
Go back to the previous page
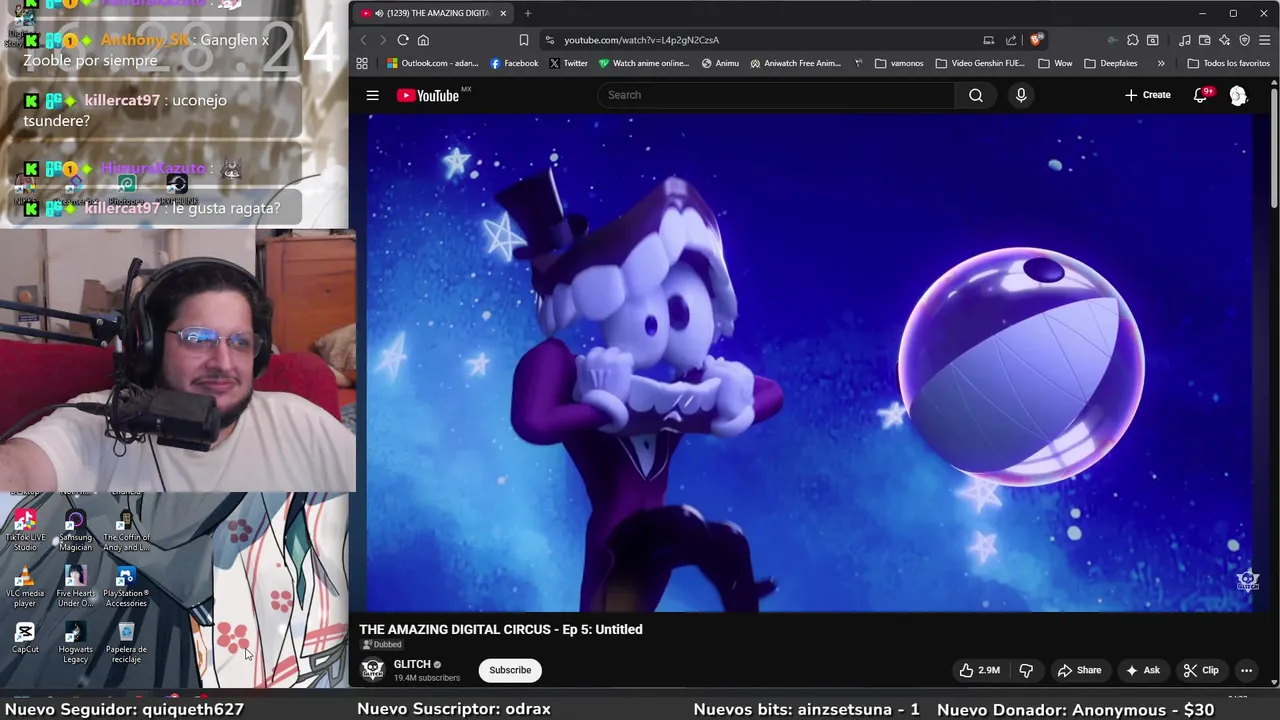pyautogui.click(x=363, y=40)
